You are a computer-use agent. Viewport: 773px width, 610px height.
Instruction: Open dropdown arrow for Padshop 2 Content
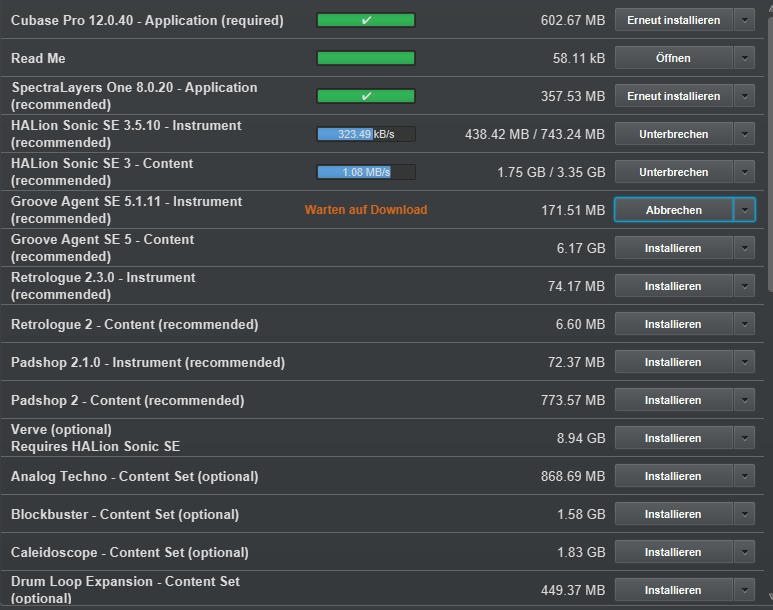click(745, 400)
